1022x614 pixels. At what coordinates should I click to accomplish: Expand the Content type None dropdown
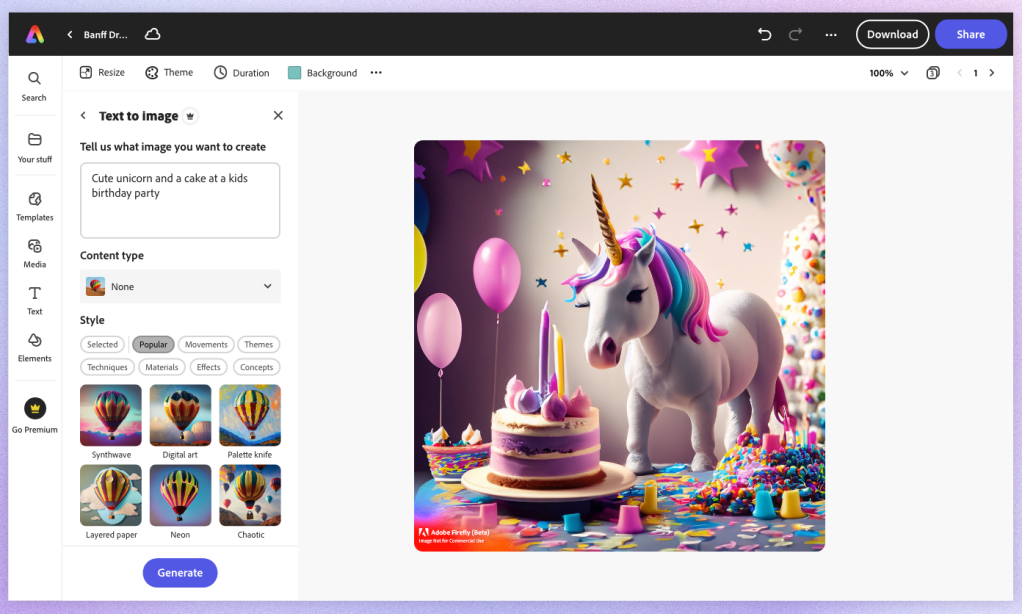coord(180,286)
